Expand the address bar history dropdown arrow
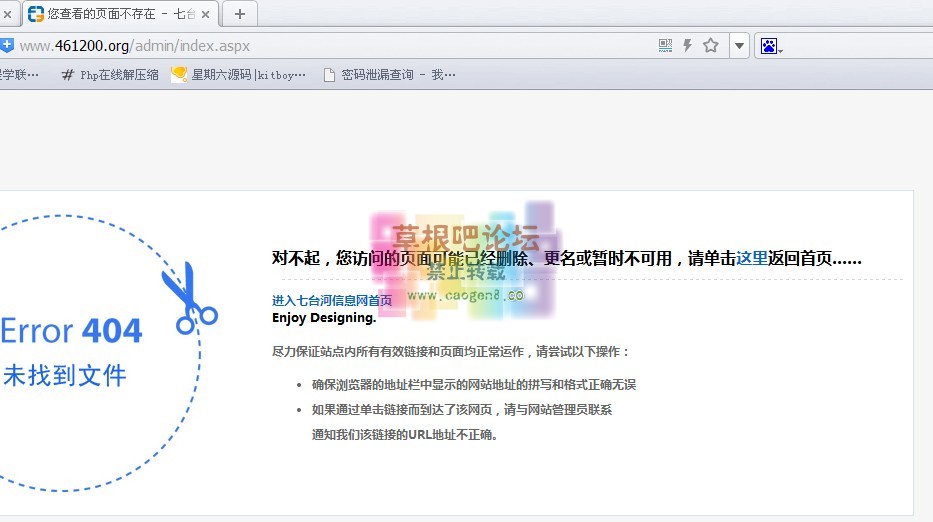The height and width of the screenshot is (522, 933). click(x=739, y=46)
